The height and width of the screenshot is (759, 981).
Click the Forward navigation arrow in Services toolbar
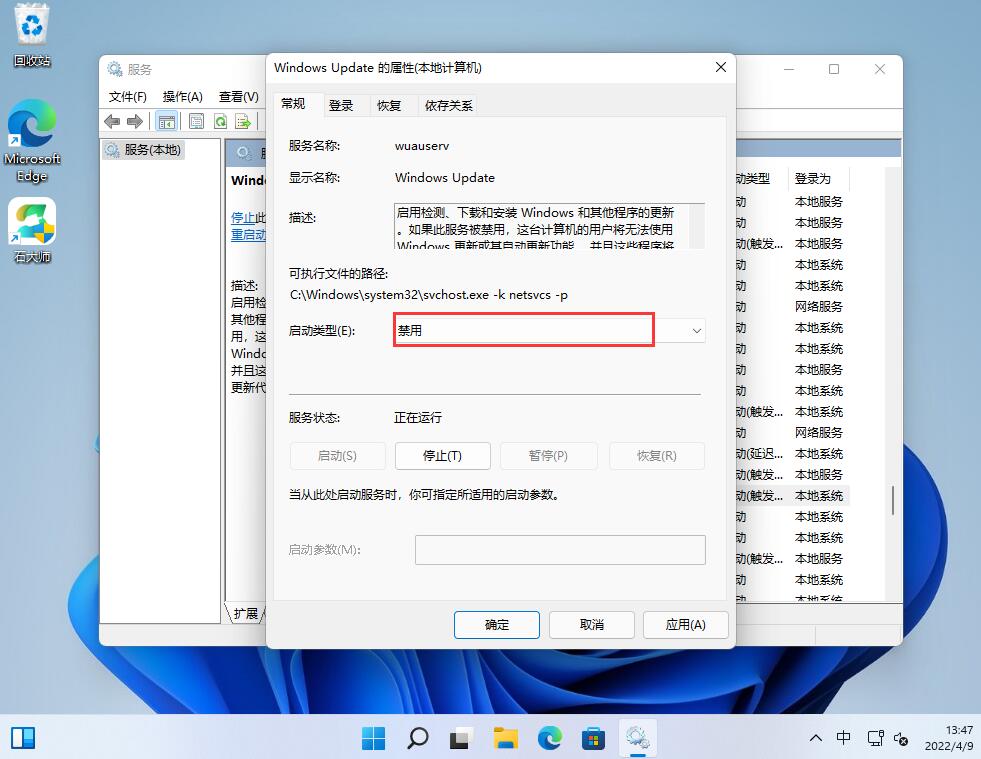click(134, 121)
